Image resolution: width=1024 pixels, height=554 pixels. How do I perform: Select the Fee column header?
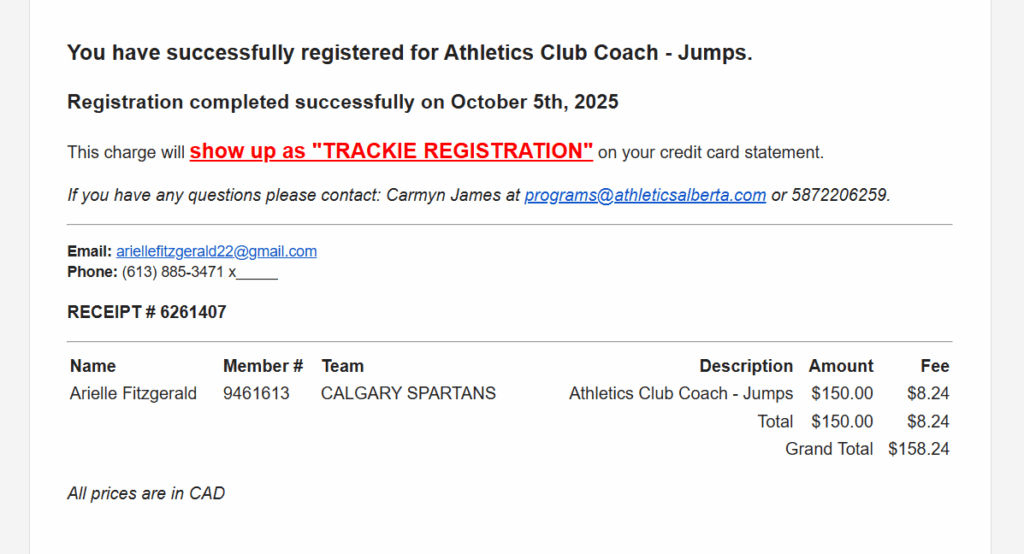click(934, 366)
